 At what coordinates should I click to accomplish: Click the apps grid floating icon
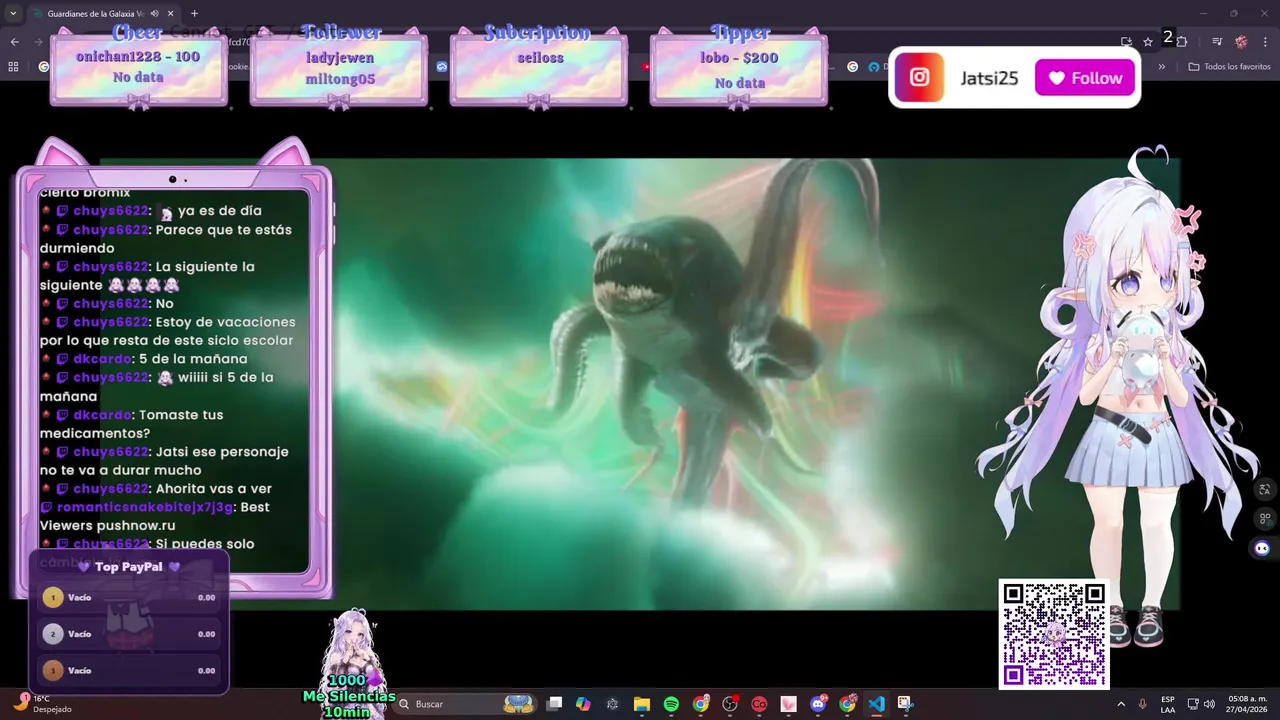coord(1265,519)
